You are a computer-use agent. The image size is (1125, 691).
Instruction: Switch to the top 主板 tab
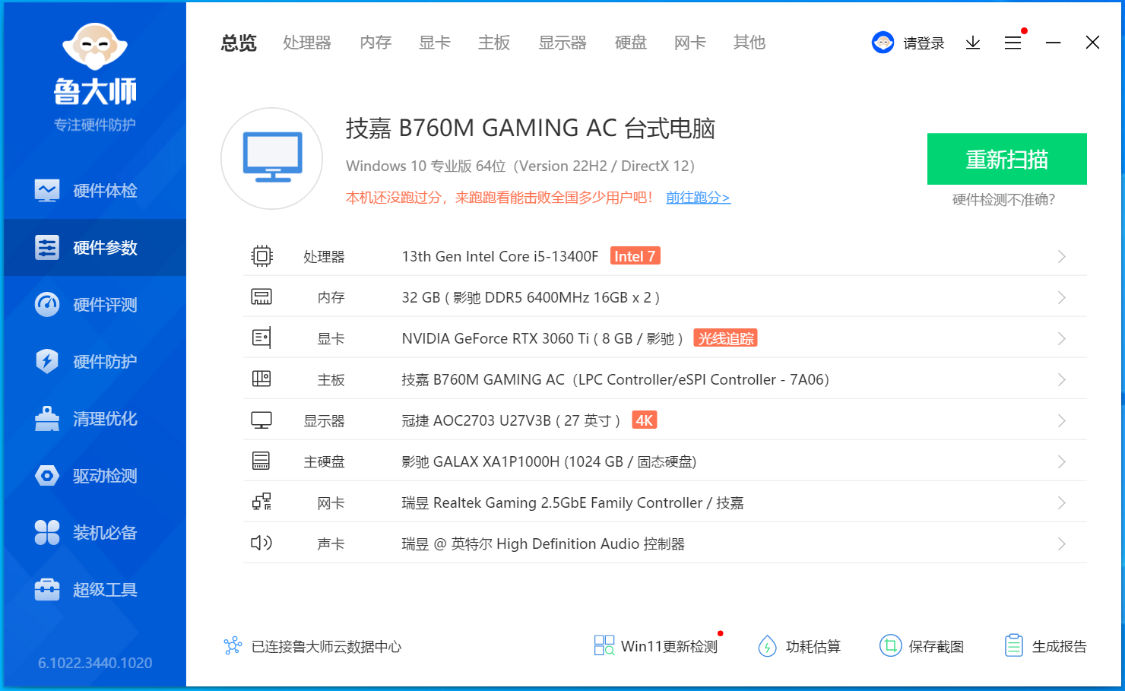494,43
